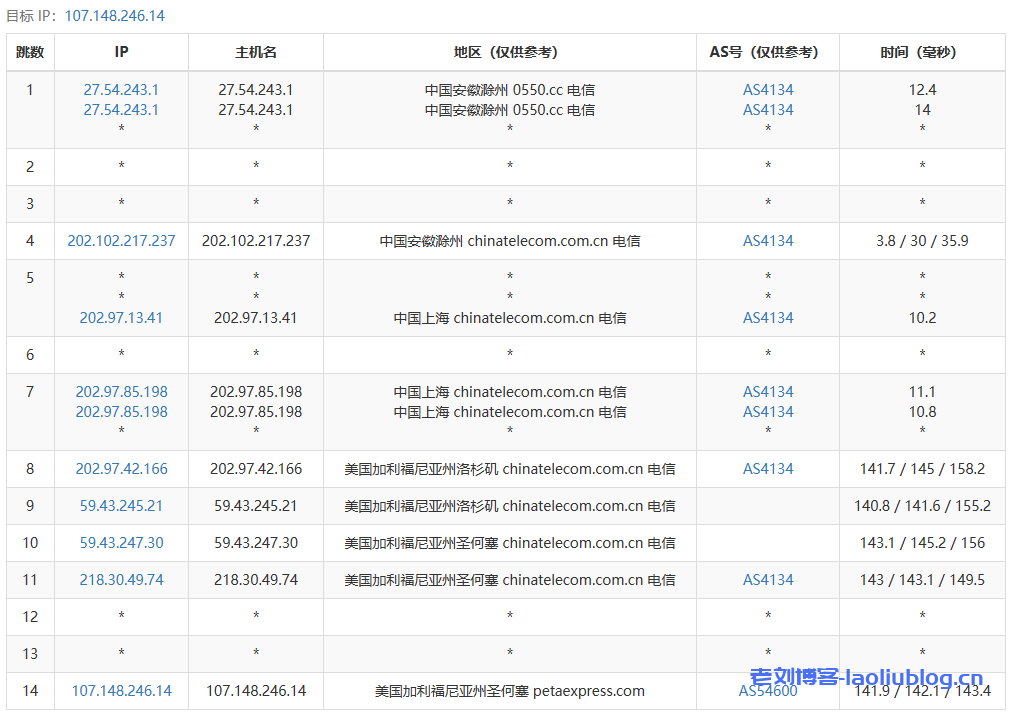Click the target IP 107.148.246.14 above the table
Screen dimensions: 1009x715
click(115, 16)
